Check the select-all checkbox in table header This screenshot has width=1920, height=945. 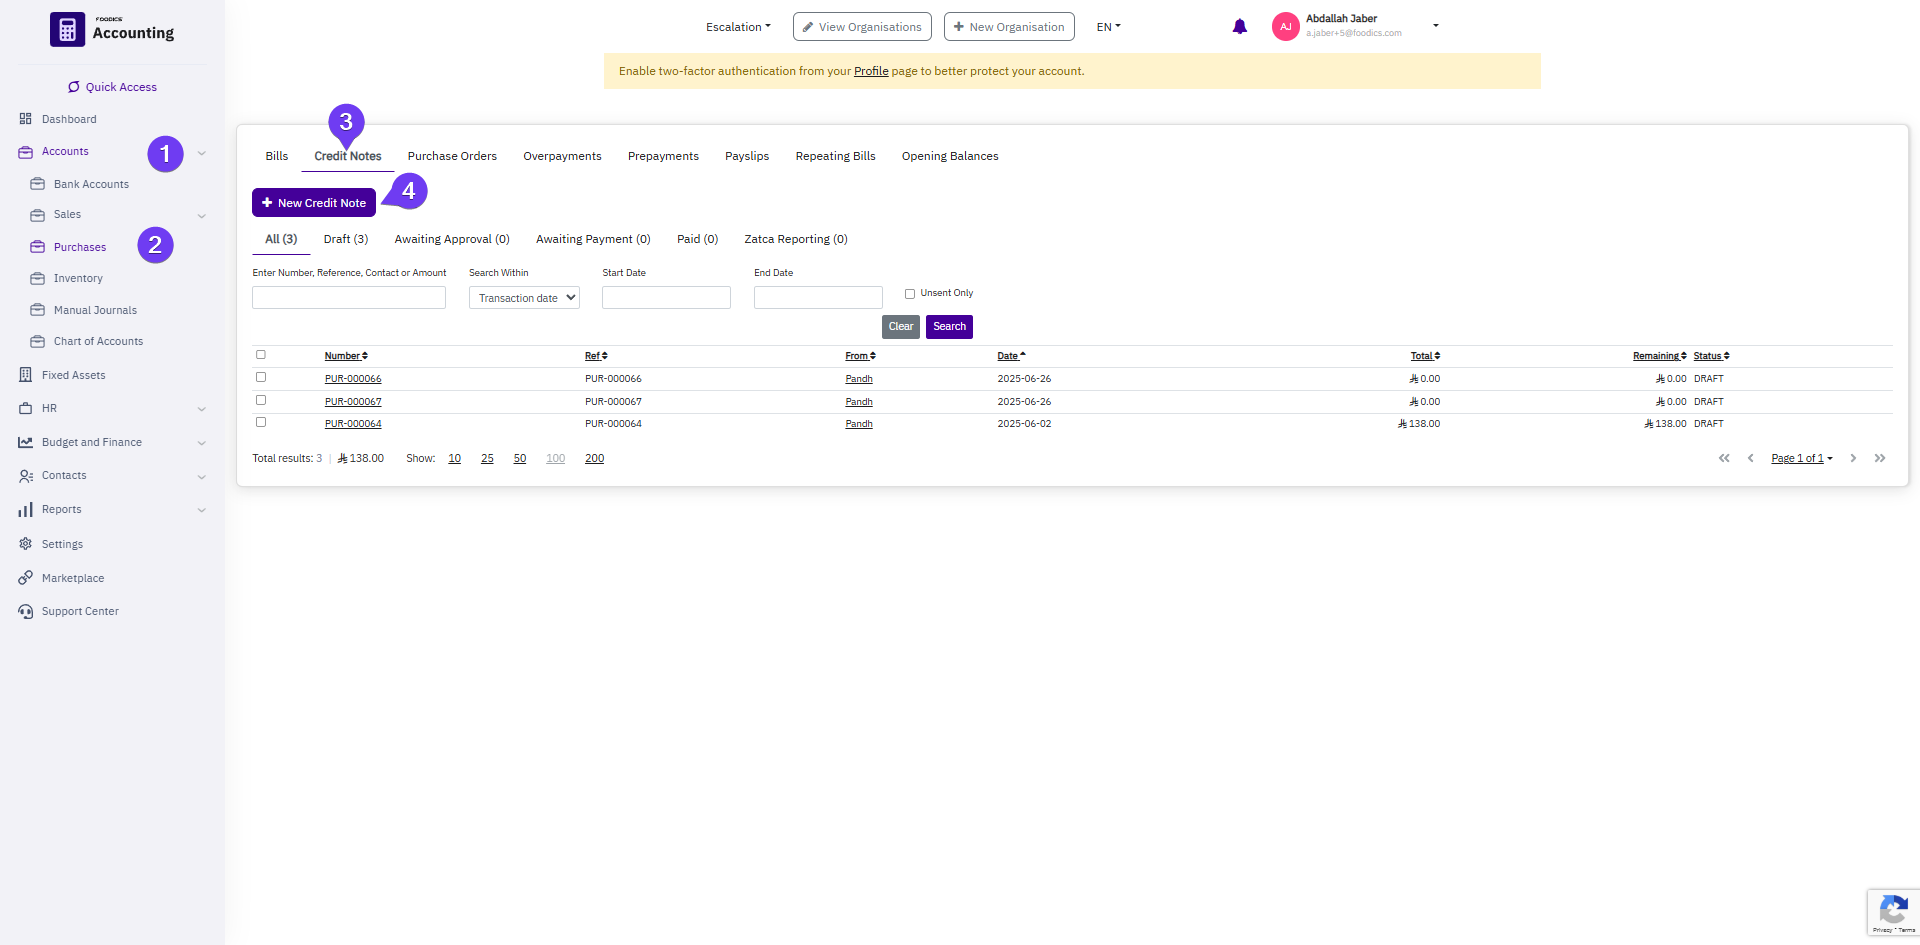point(261,355)
